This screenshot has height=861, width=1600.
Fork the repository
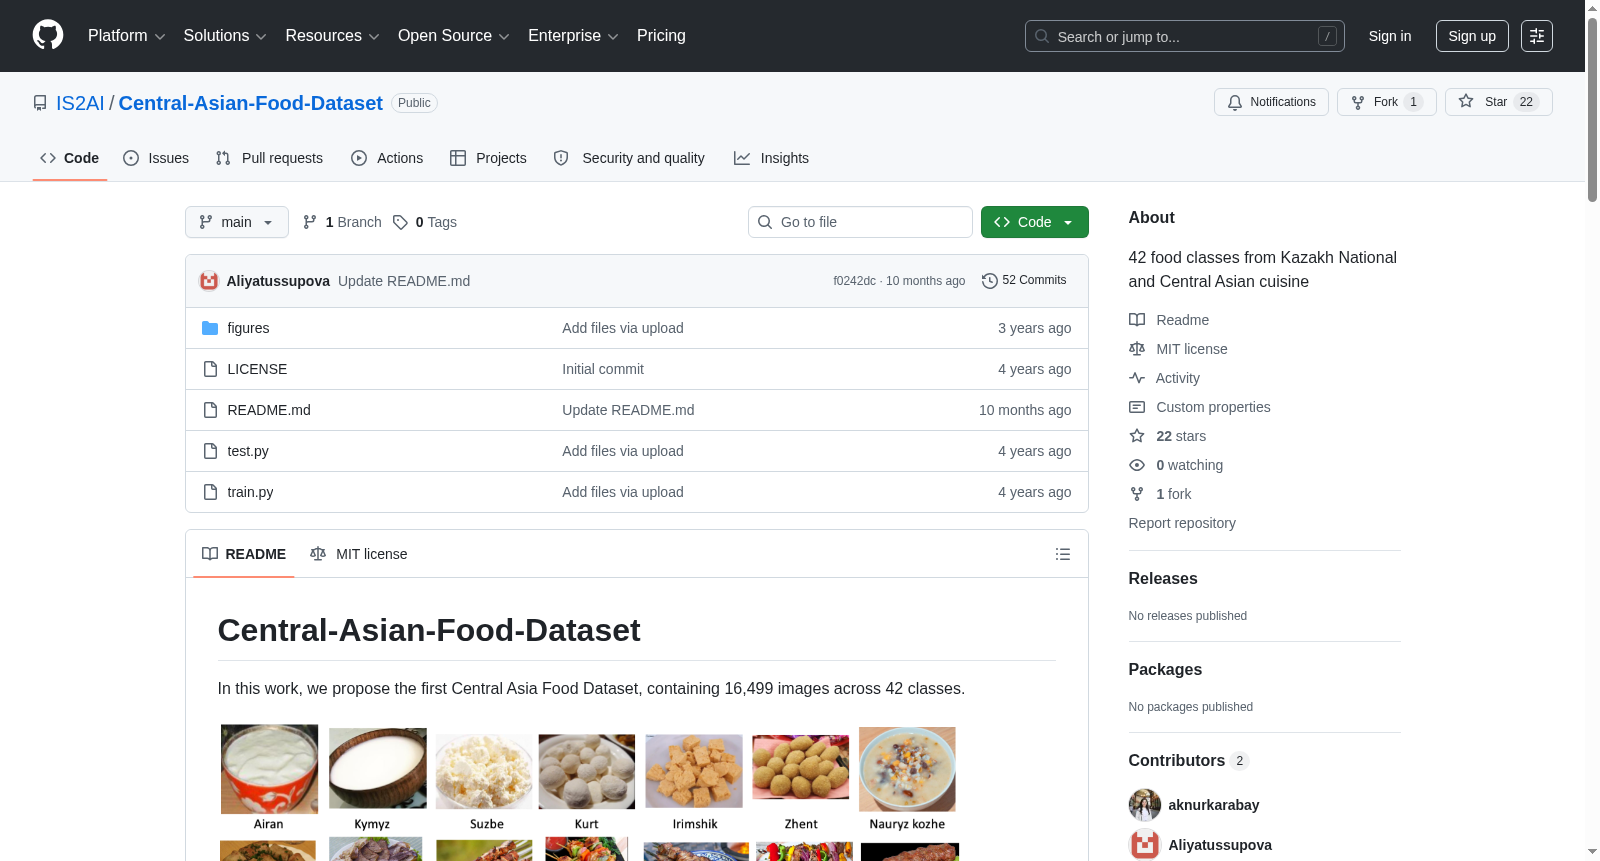pos(1386,102)
